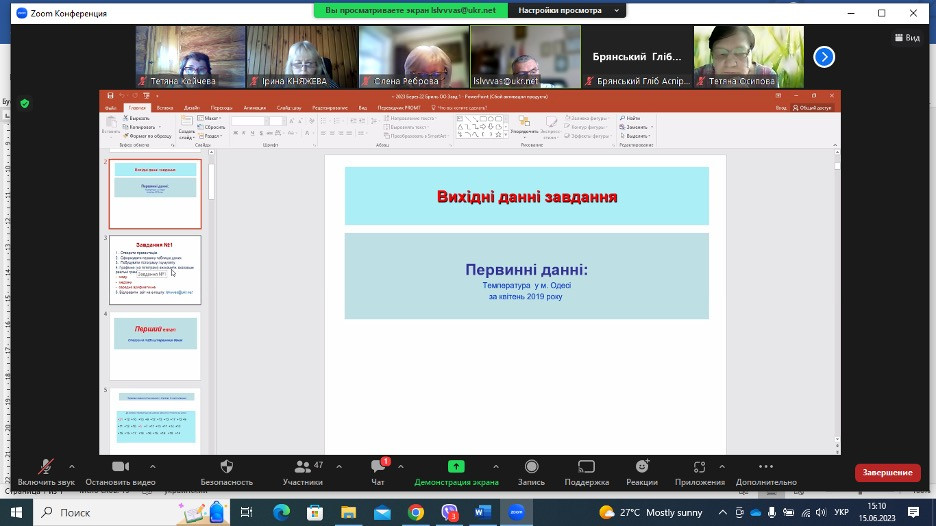Open the Чат chat panel
Screen dimensions: 936x526
click(378, 468)
